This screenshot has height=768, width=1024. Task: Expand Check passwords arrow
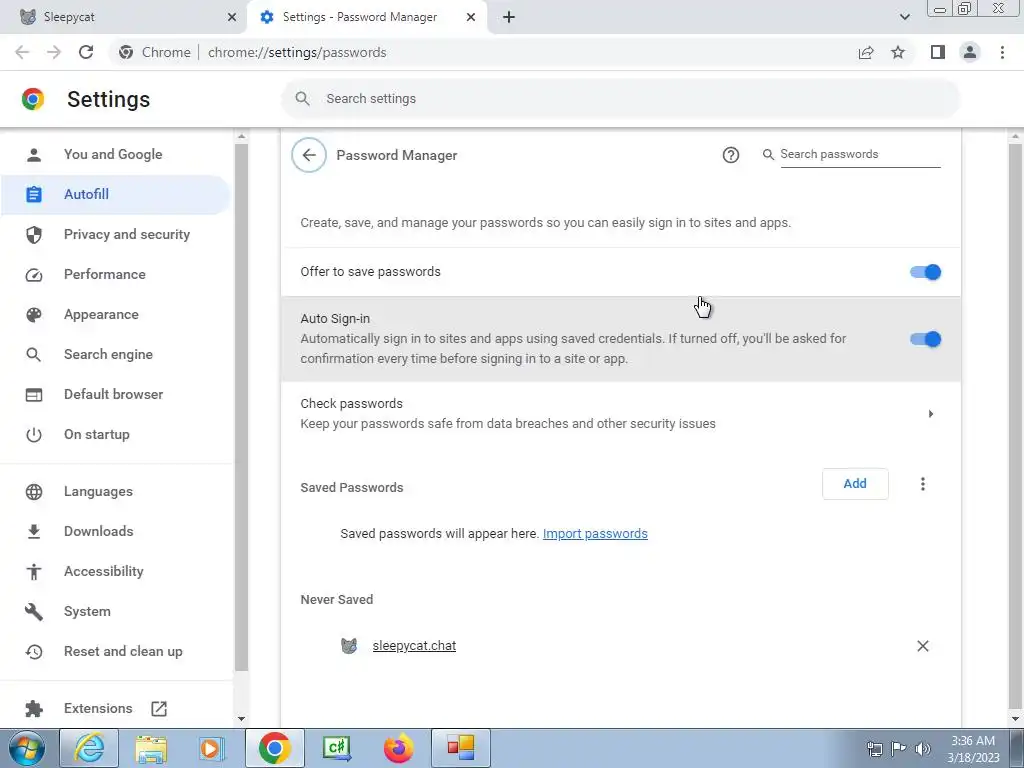click(931, 414)
